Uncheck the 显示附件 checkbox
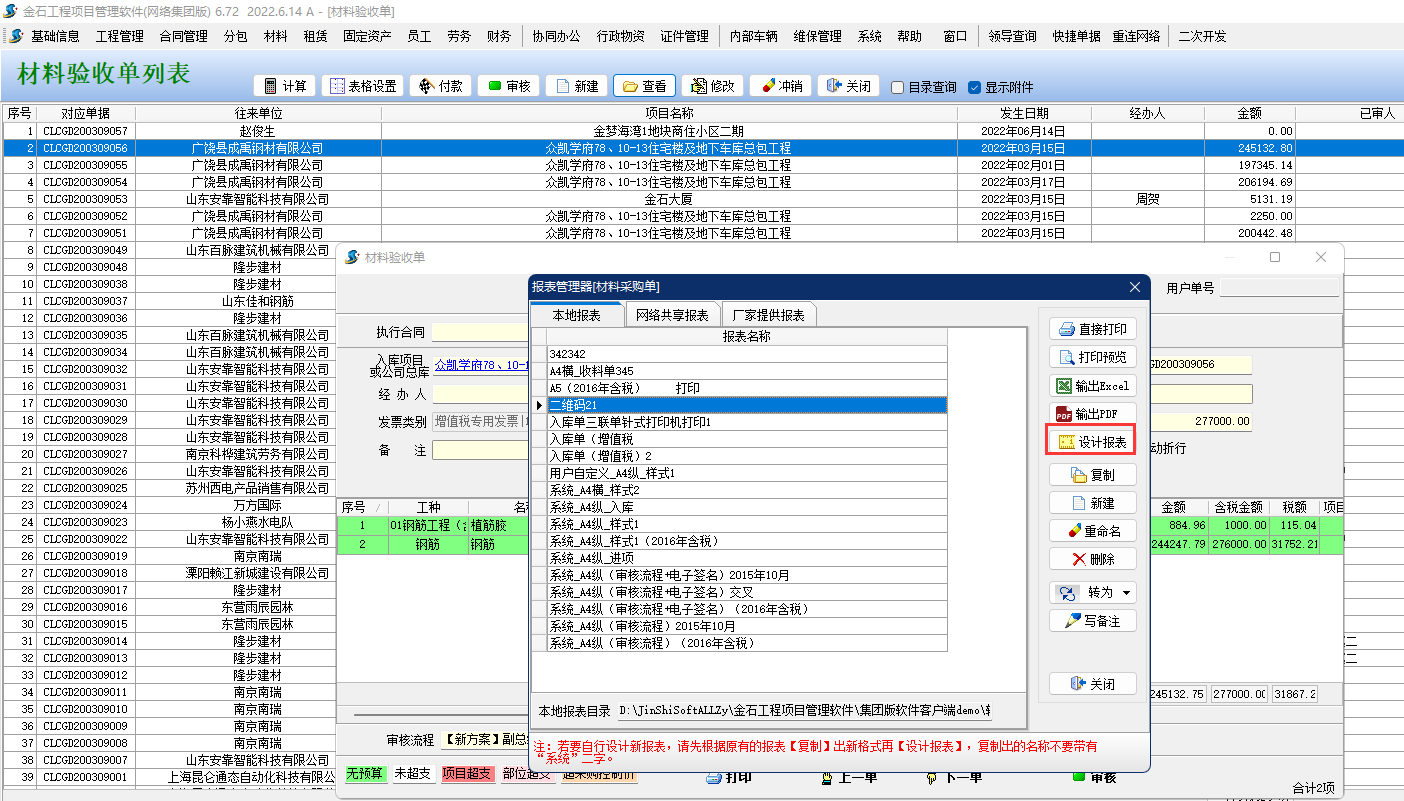1404x801 pixels. coord(975,87)
